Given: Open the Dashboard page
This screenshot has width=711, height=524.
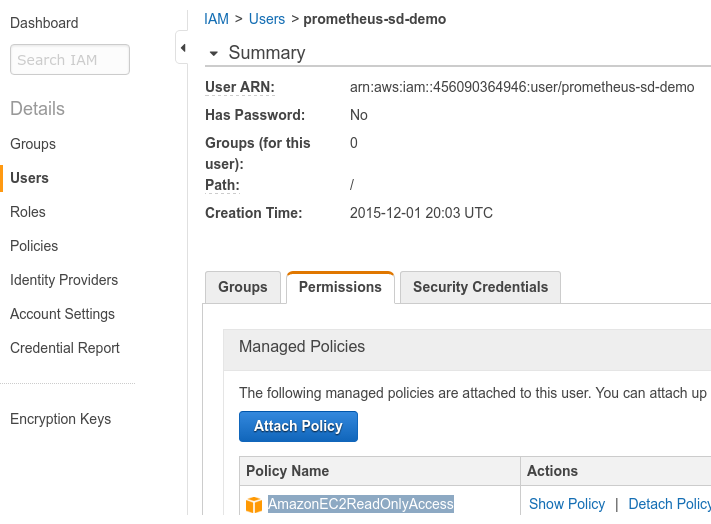Looking at the screenshot, I should 44,23.
